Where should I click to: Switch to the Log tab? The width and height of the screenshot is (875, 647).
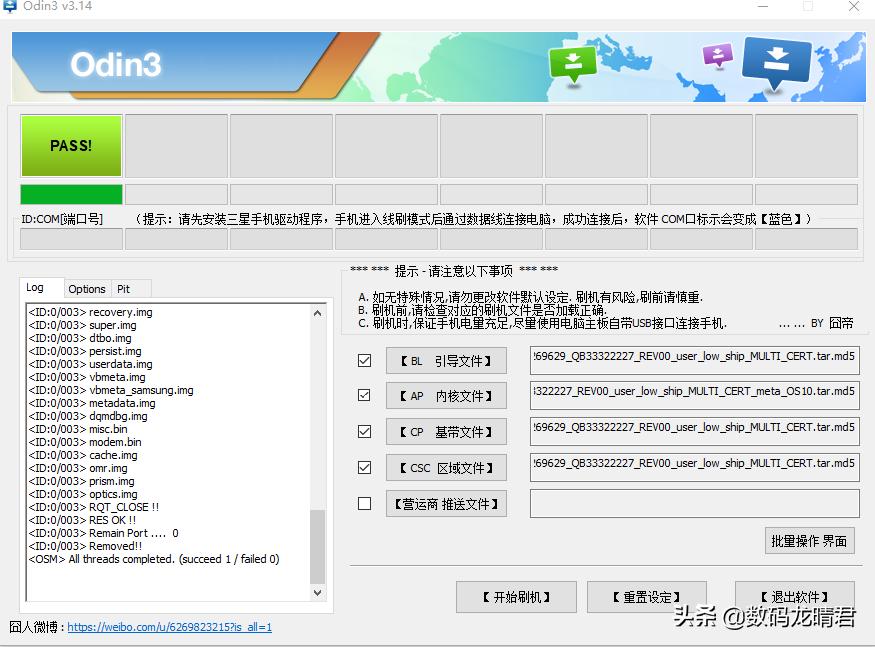(41, 287)
